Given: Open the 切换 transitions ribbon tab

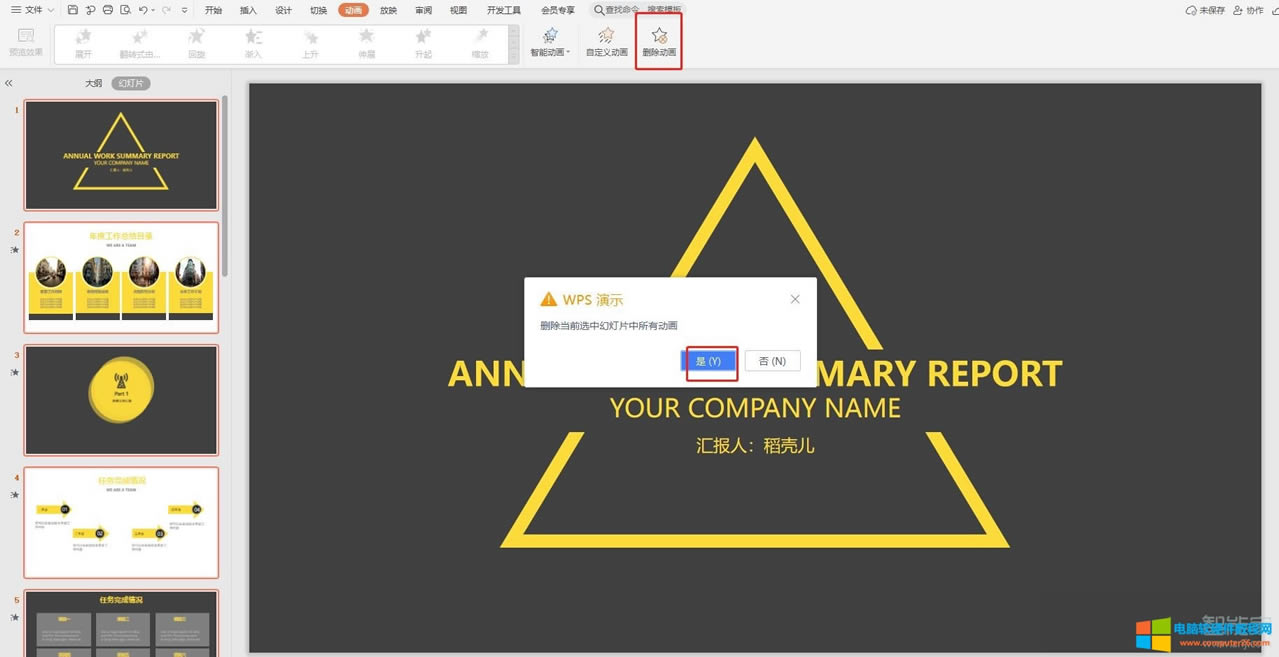Looking at the screenshot, I should coord(318,10).
